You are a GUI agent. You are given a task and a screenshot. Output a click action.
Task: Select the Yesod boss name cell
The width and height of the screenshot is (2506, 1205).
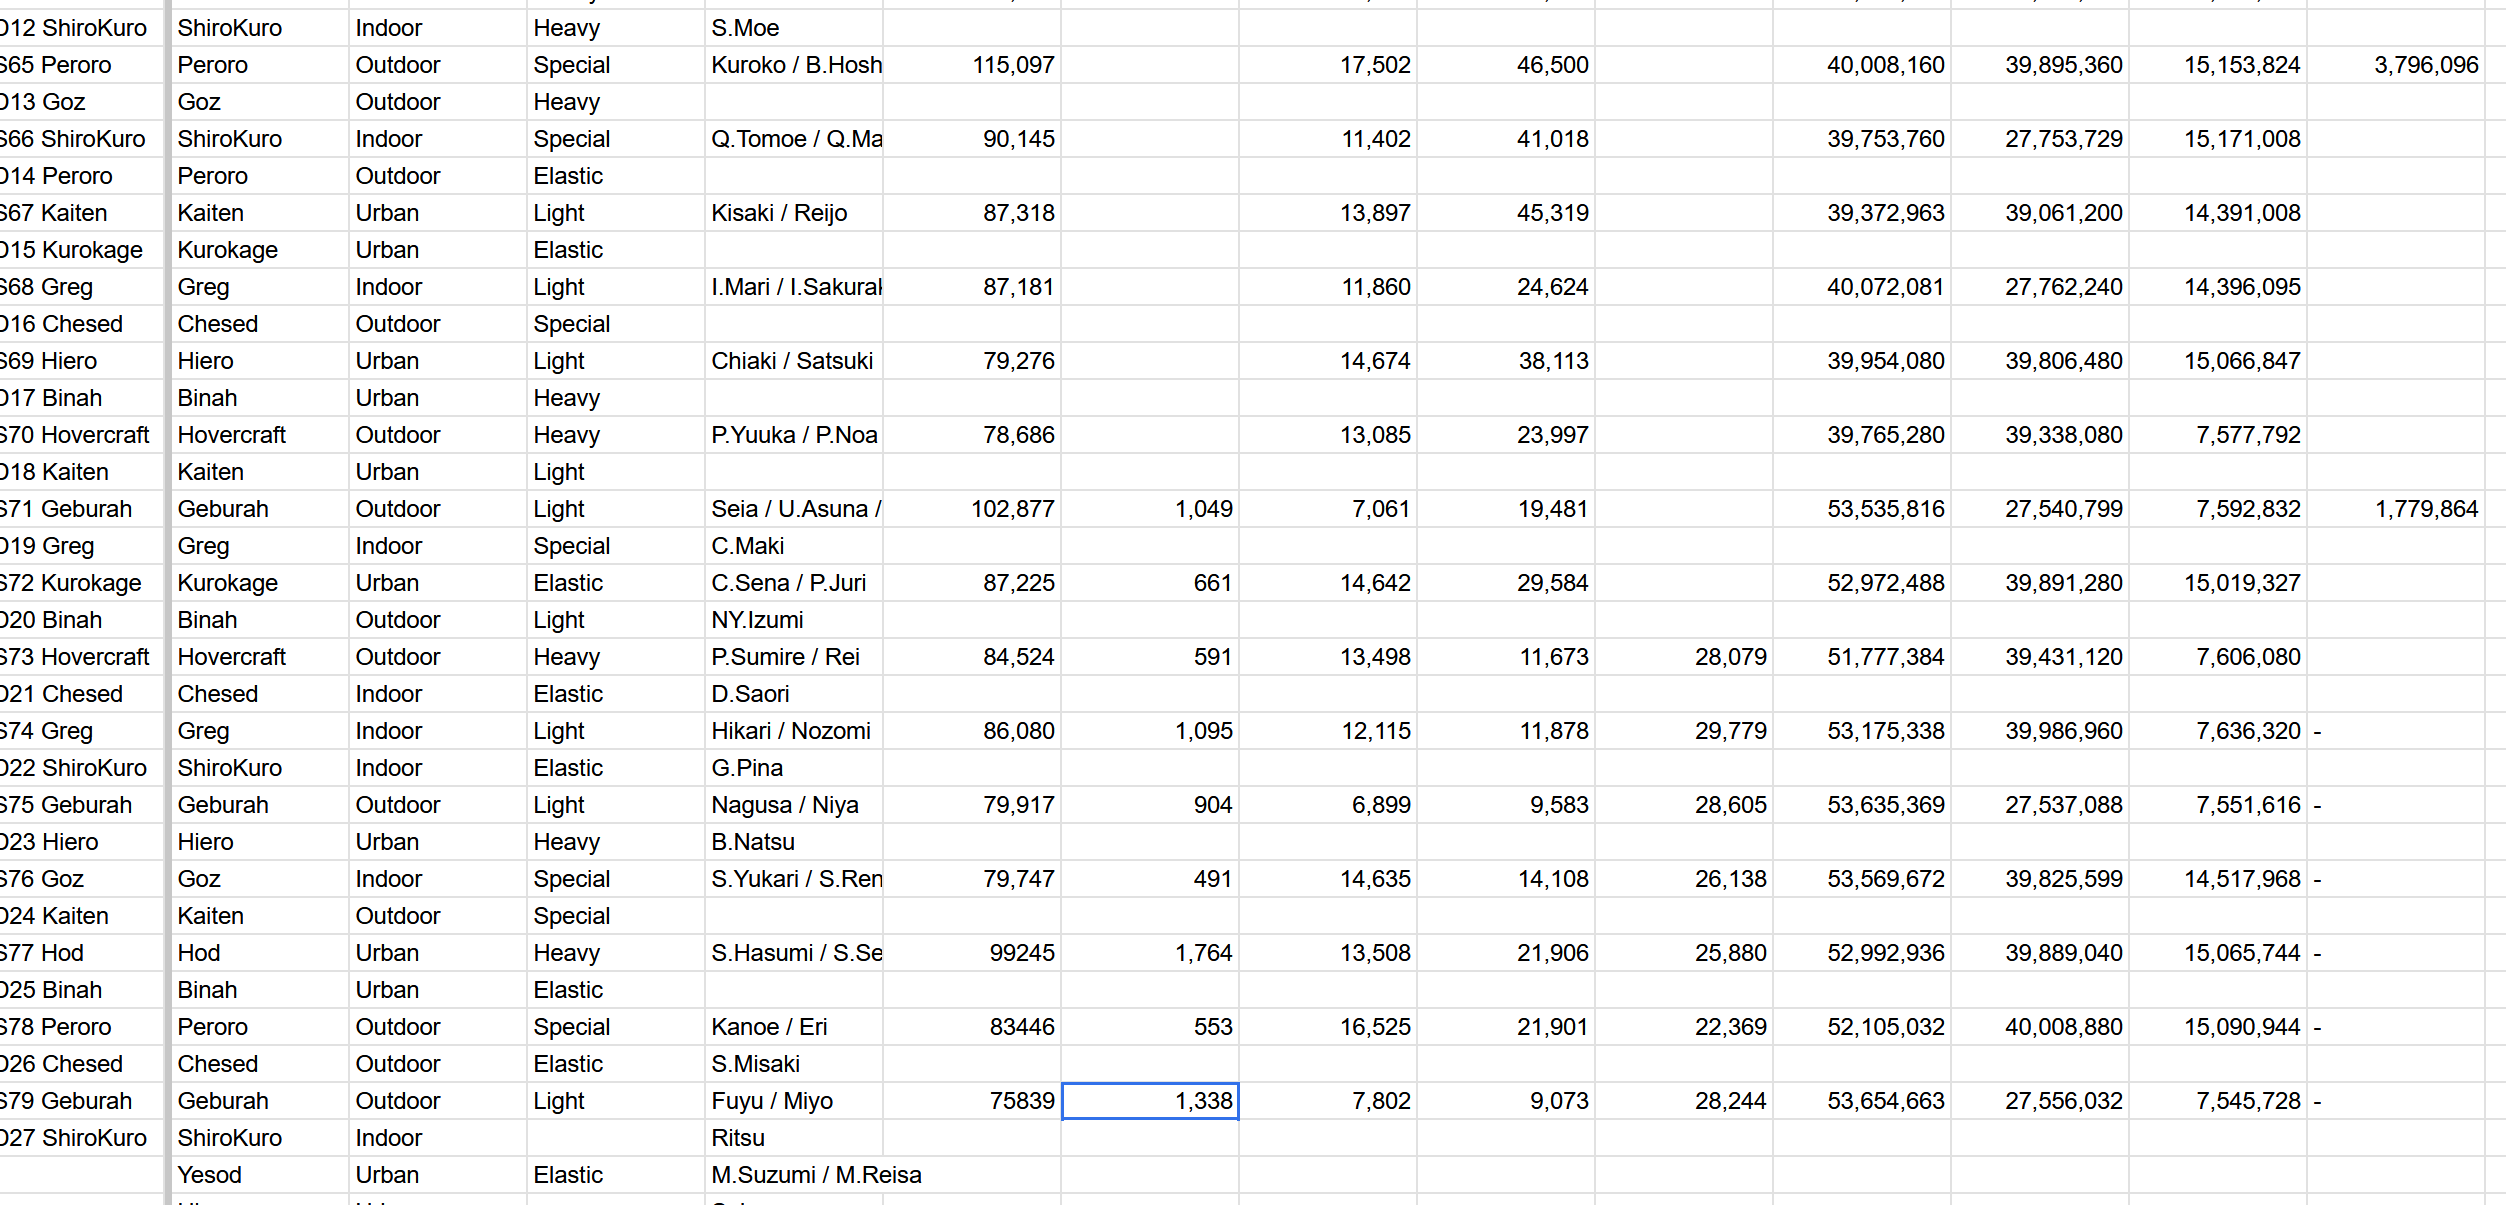[x=210, y=1175]
